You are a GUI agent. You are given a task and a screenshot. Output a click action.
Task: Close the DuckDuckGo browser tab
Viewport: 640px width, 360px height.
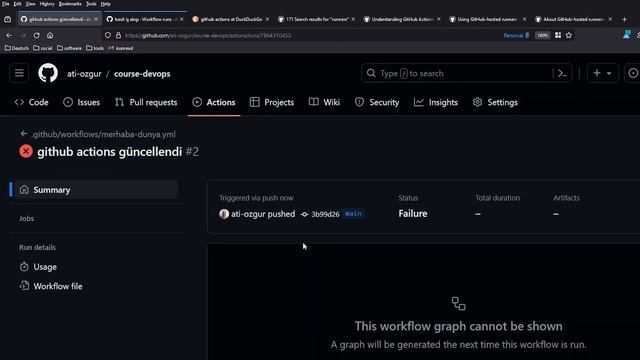coord(267,19)
